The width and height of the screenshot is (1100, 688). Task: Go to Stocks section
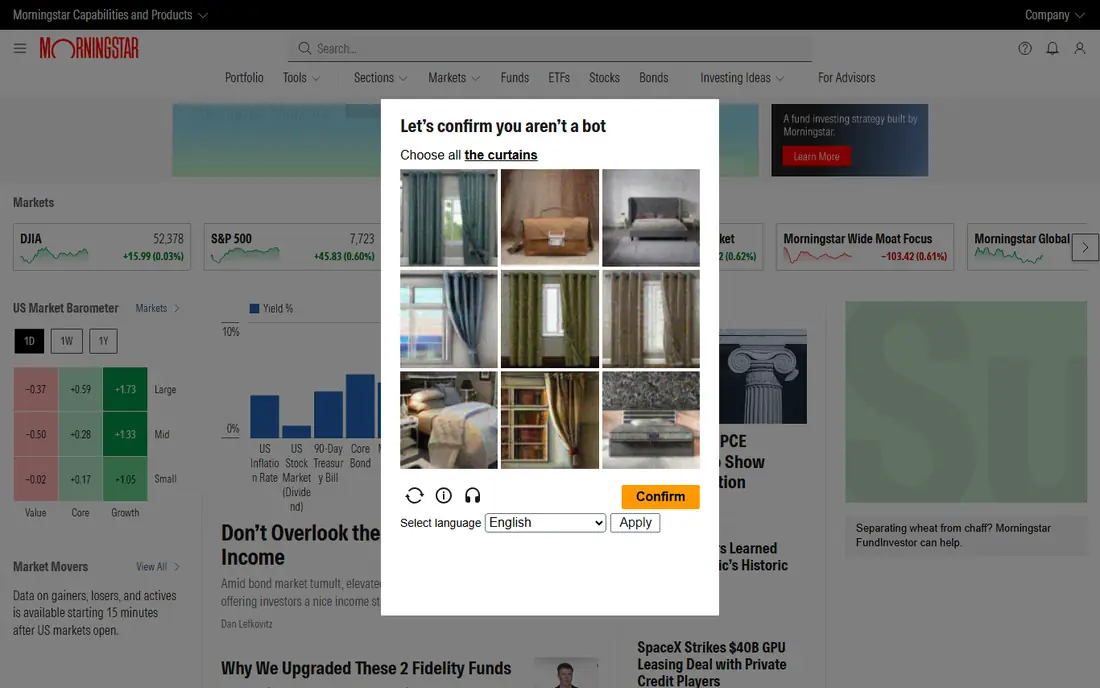pos(604,78)
